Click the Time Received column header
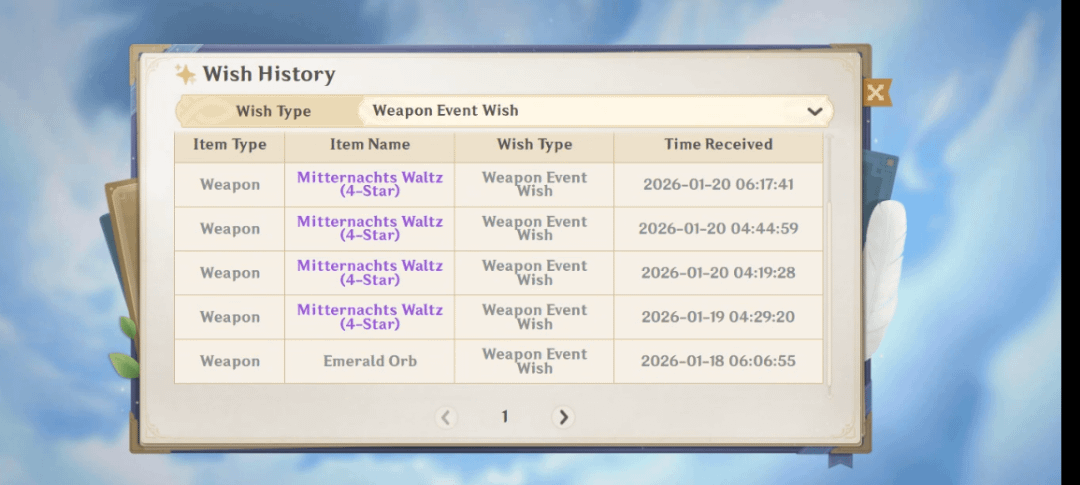Image resolution: width=1080 pixels, height=485 pixels. 718,145
